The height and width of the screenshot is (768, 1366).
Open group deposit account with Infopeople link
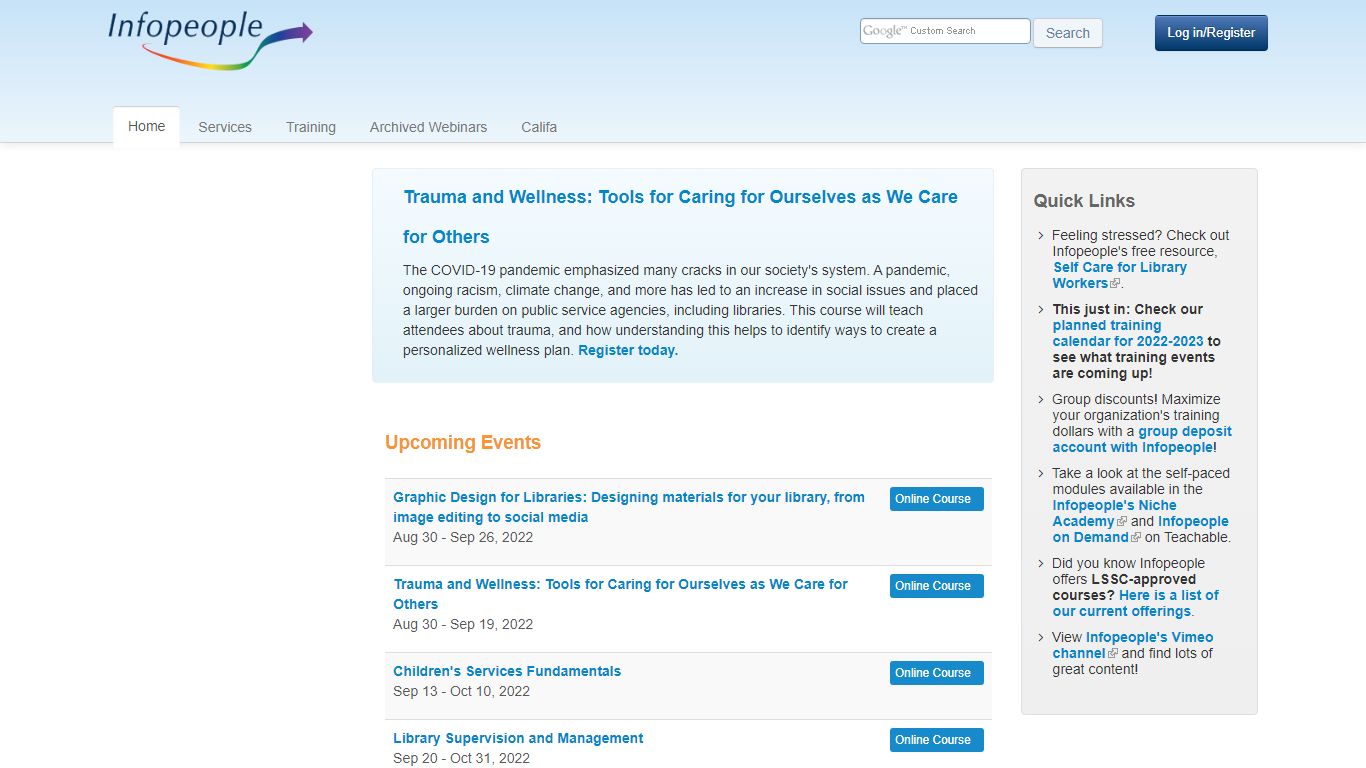click(1142, 439)
